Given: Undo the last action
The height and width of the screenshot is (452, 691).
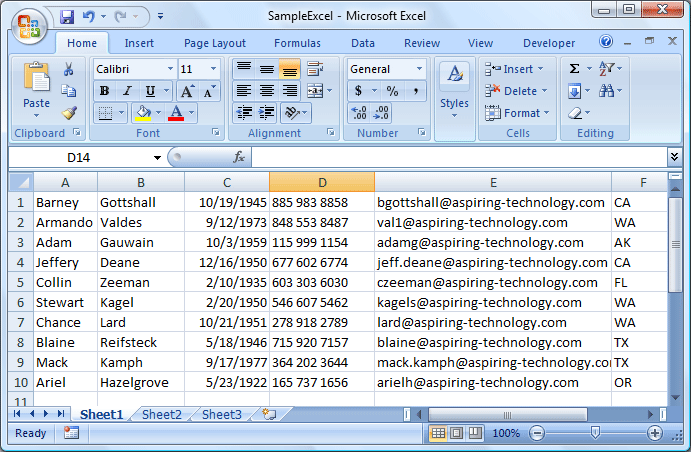Looking at the screenshot, I should click(89, 17).
